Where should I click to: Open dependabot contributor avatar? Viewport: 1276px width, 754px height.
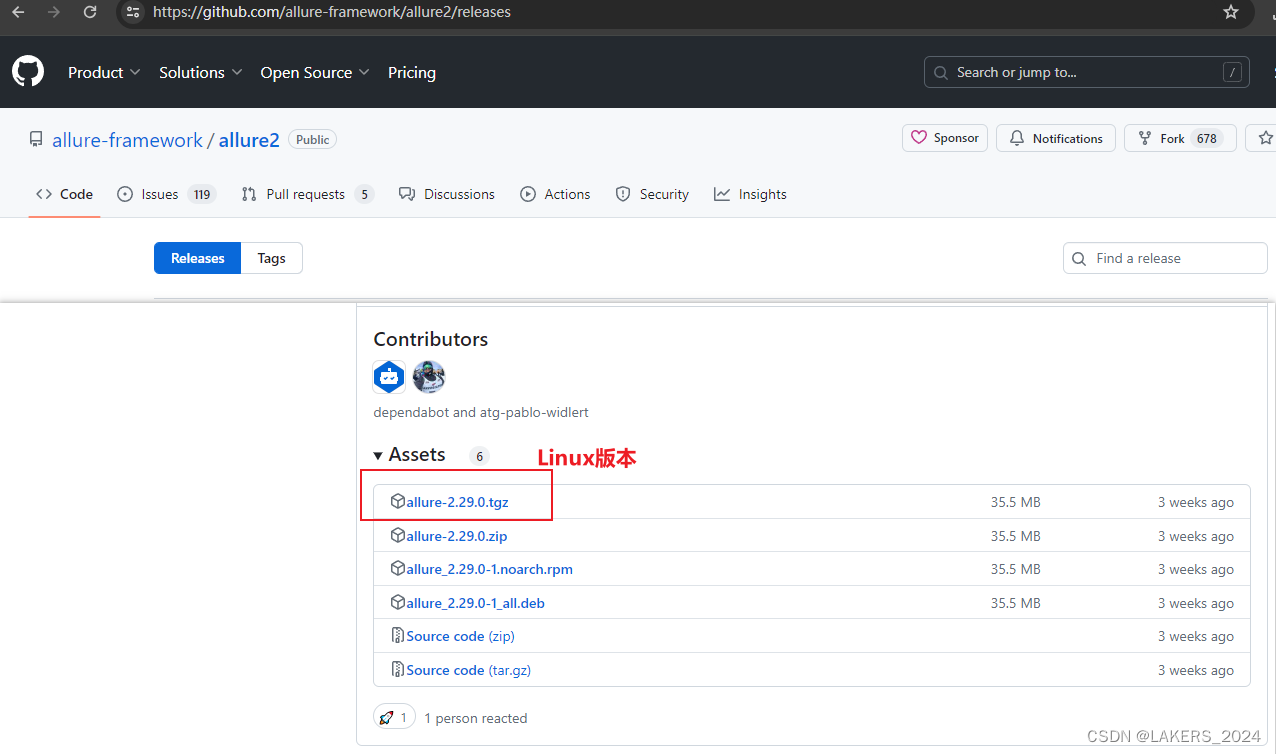click(389, 377)
